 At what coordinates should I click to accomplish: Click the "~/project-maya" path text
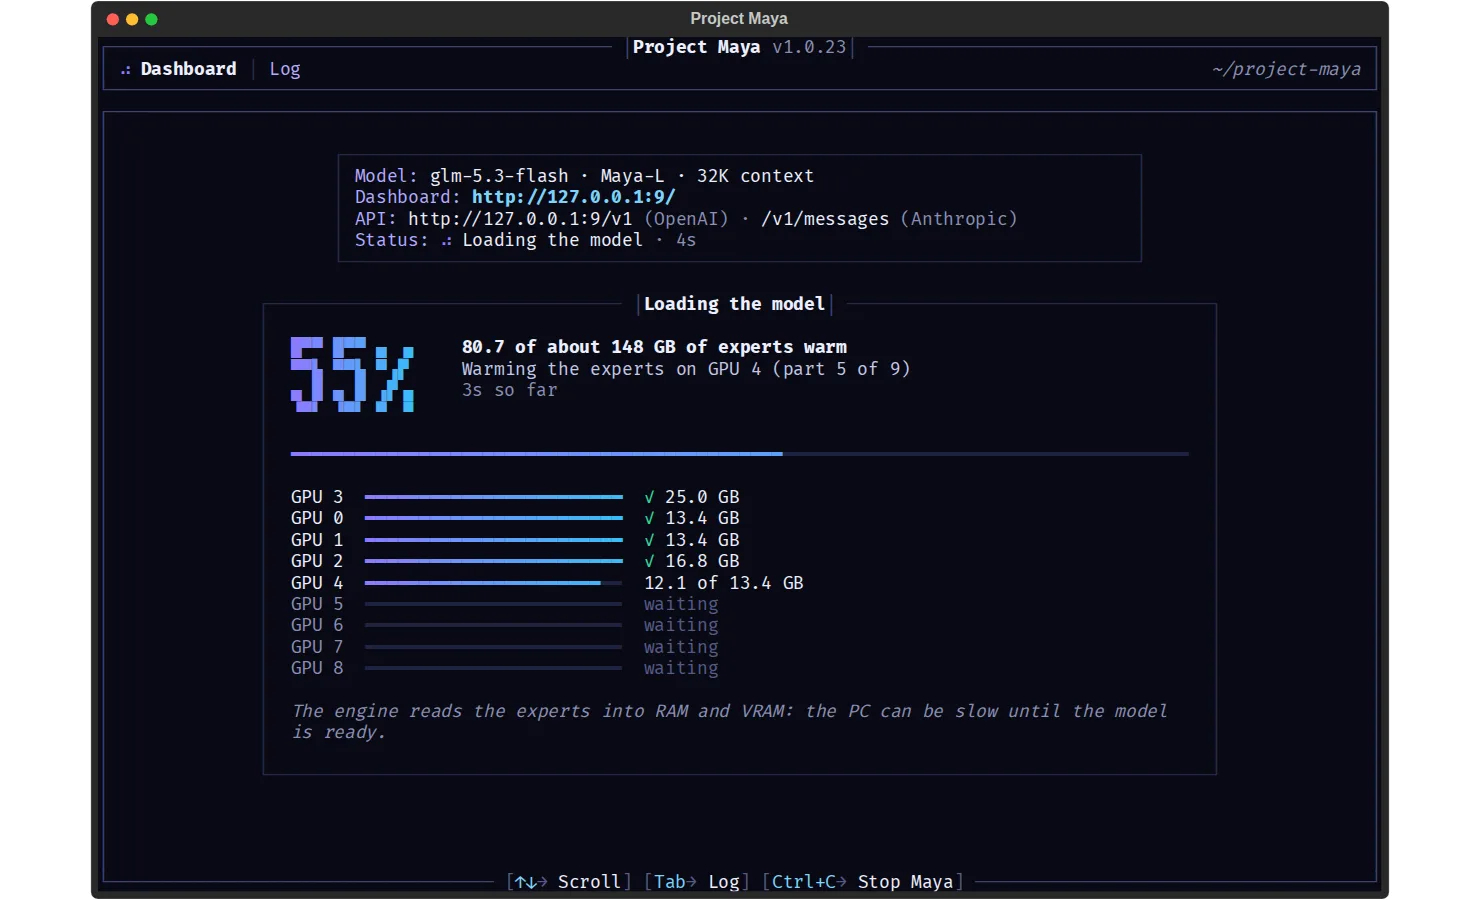click(1286, 69)
